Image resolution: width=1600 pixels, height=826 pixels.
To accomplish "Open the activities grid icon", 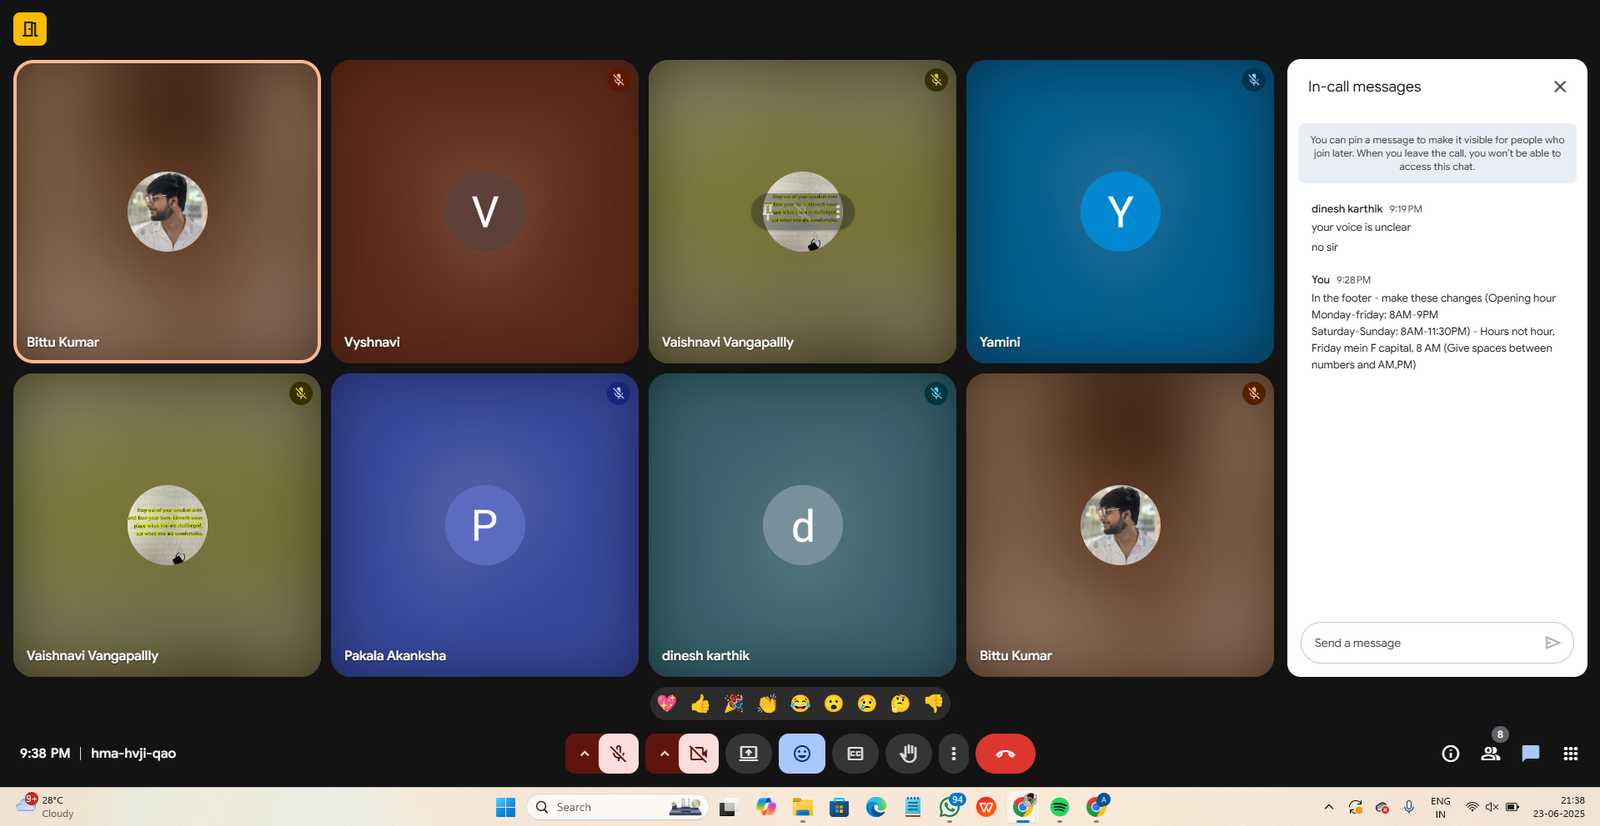I will 1570,754.
